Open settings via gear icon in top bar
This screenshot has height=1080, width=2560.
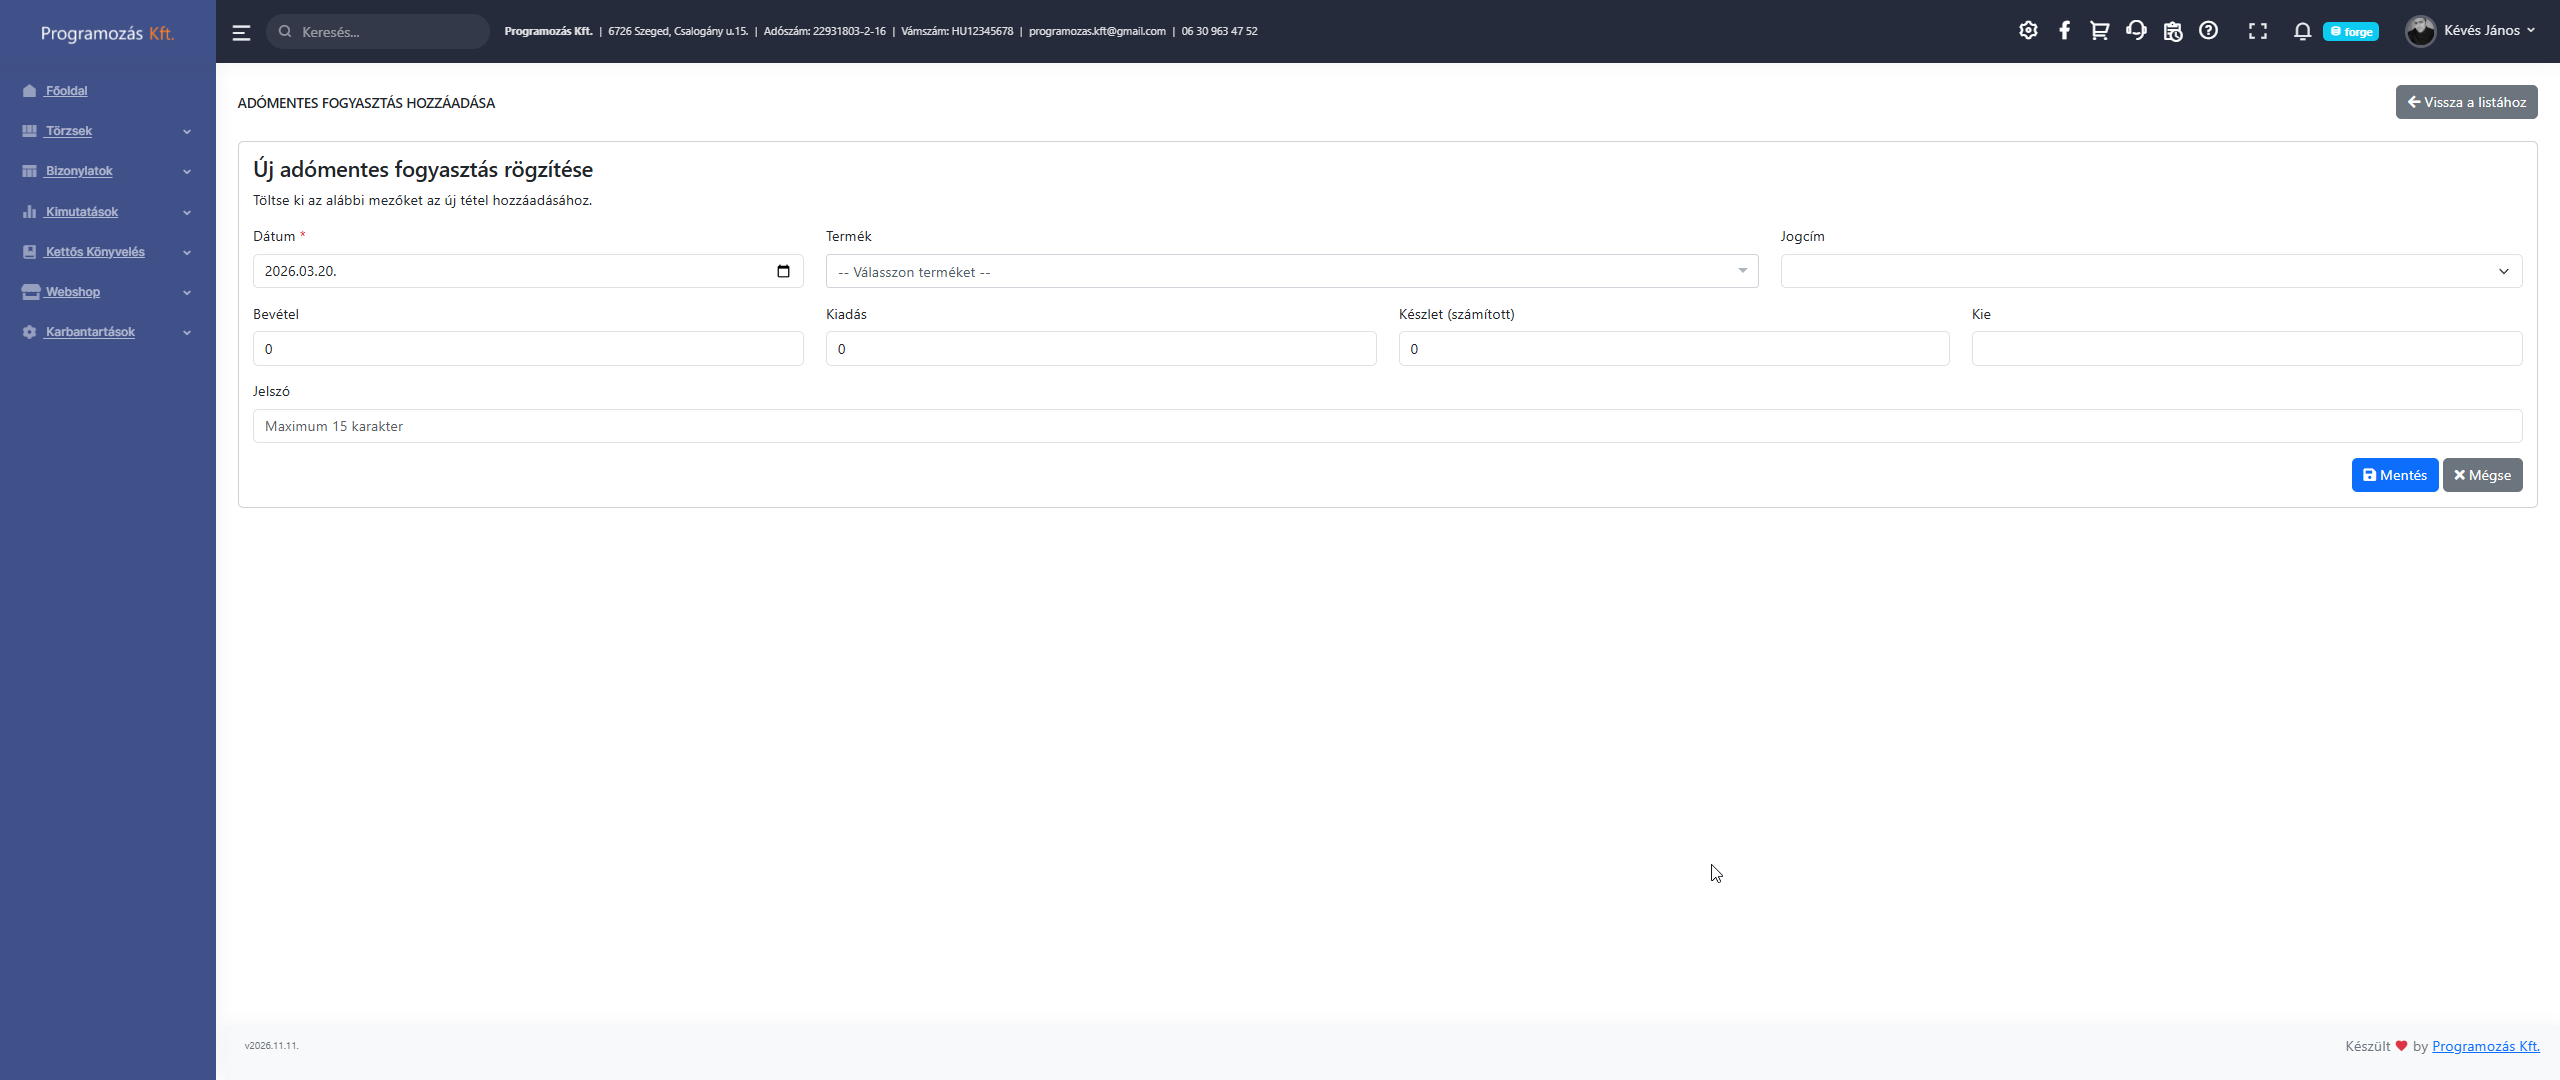pyautogui.click(x=2028, y=31)
